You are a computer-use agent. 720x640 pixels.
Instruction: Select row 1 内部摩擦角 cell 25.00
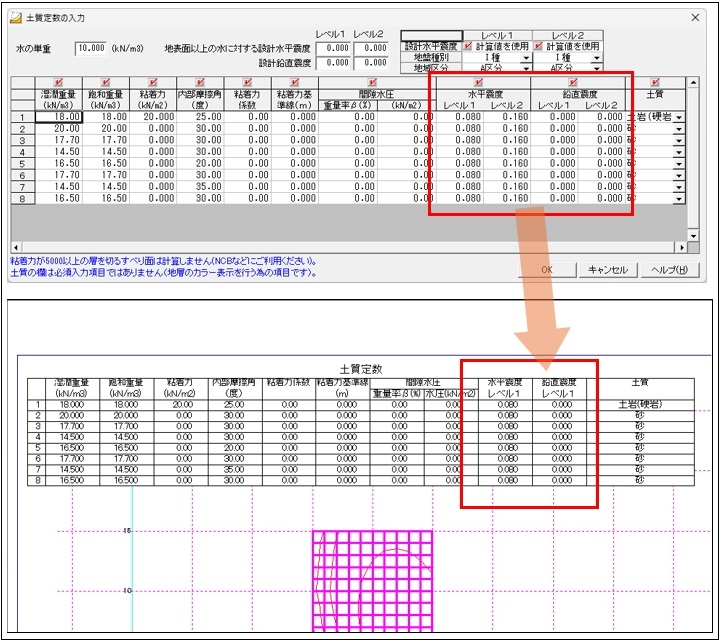(x=200, y=117)
